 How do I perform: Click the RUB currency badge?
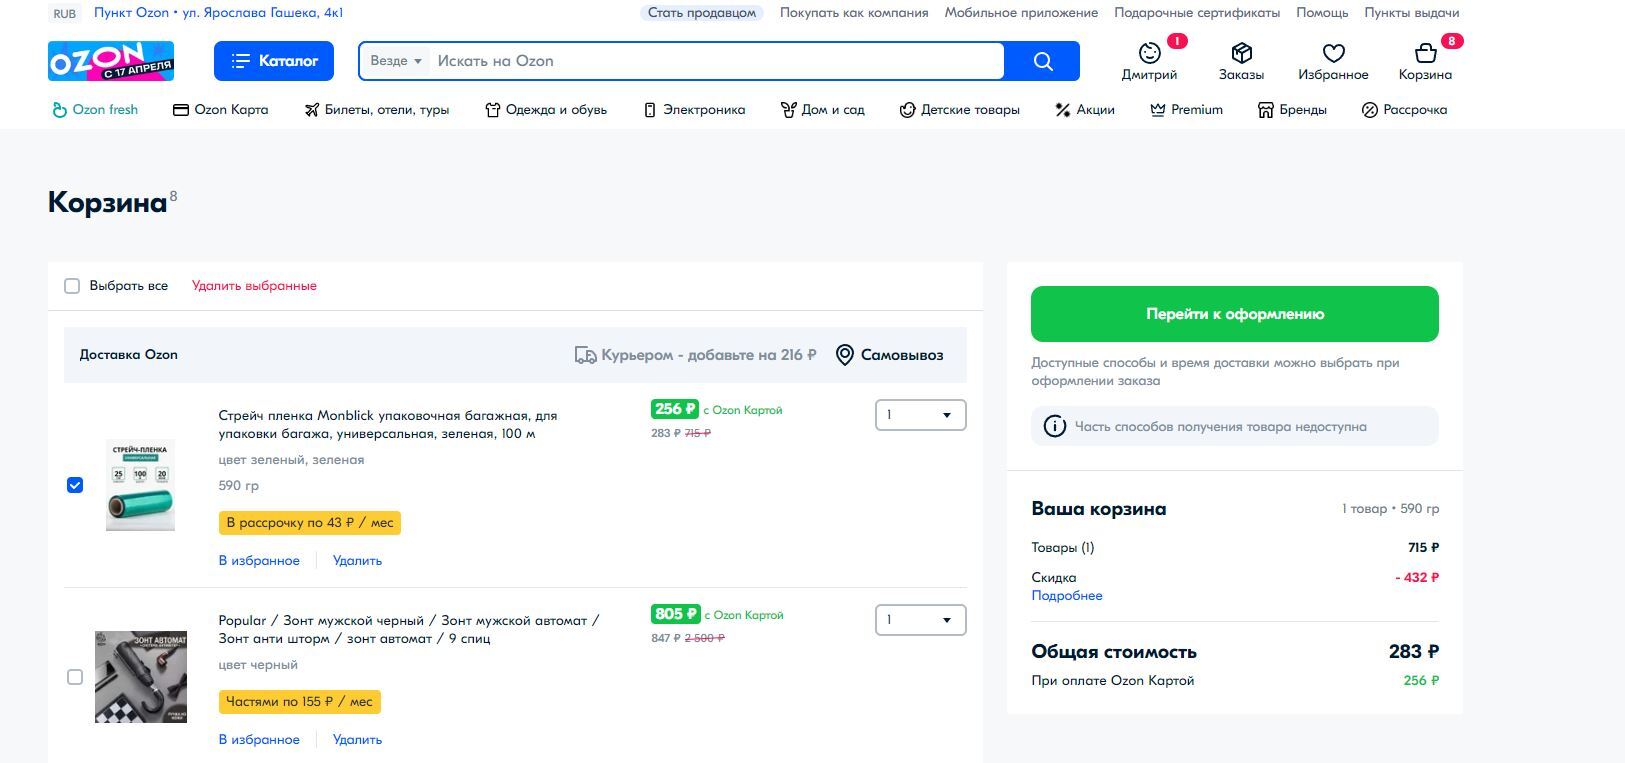click(x=65, y=13)
